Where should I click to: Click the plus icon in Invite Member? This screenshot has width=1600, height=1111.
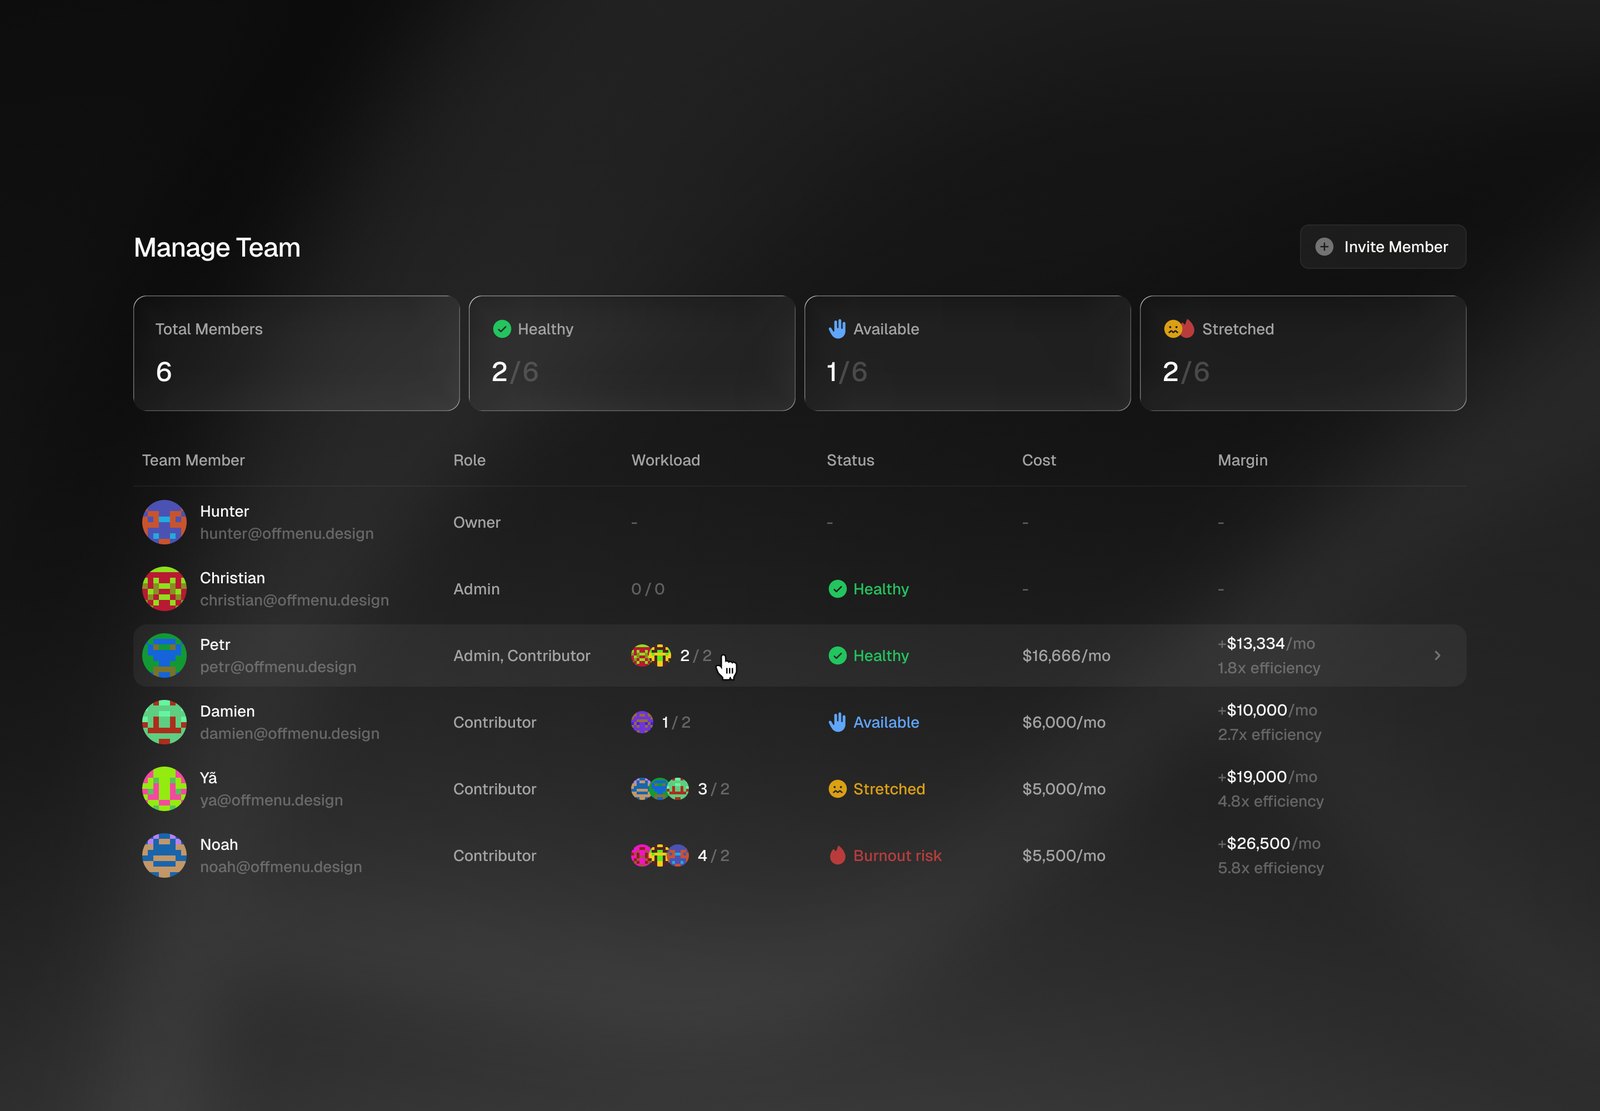(1324, 247)
